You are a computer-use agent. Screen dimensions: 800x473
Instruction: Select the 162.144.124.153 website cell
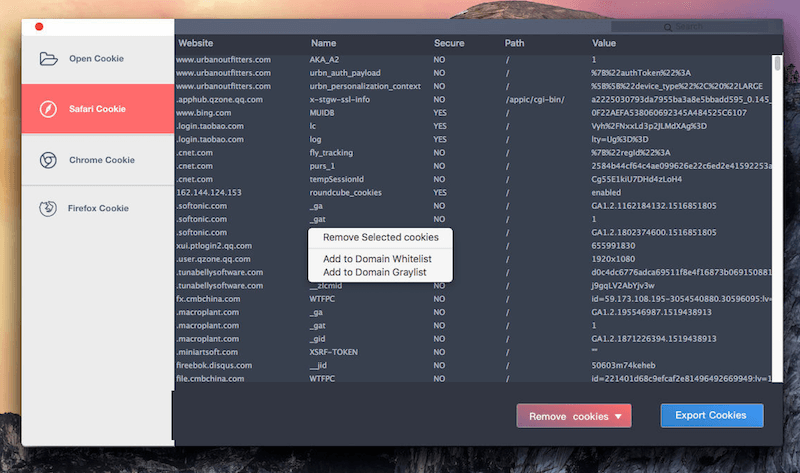(209, 192)
